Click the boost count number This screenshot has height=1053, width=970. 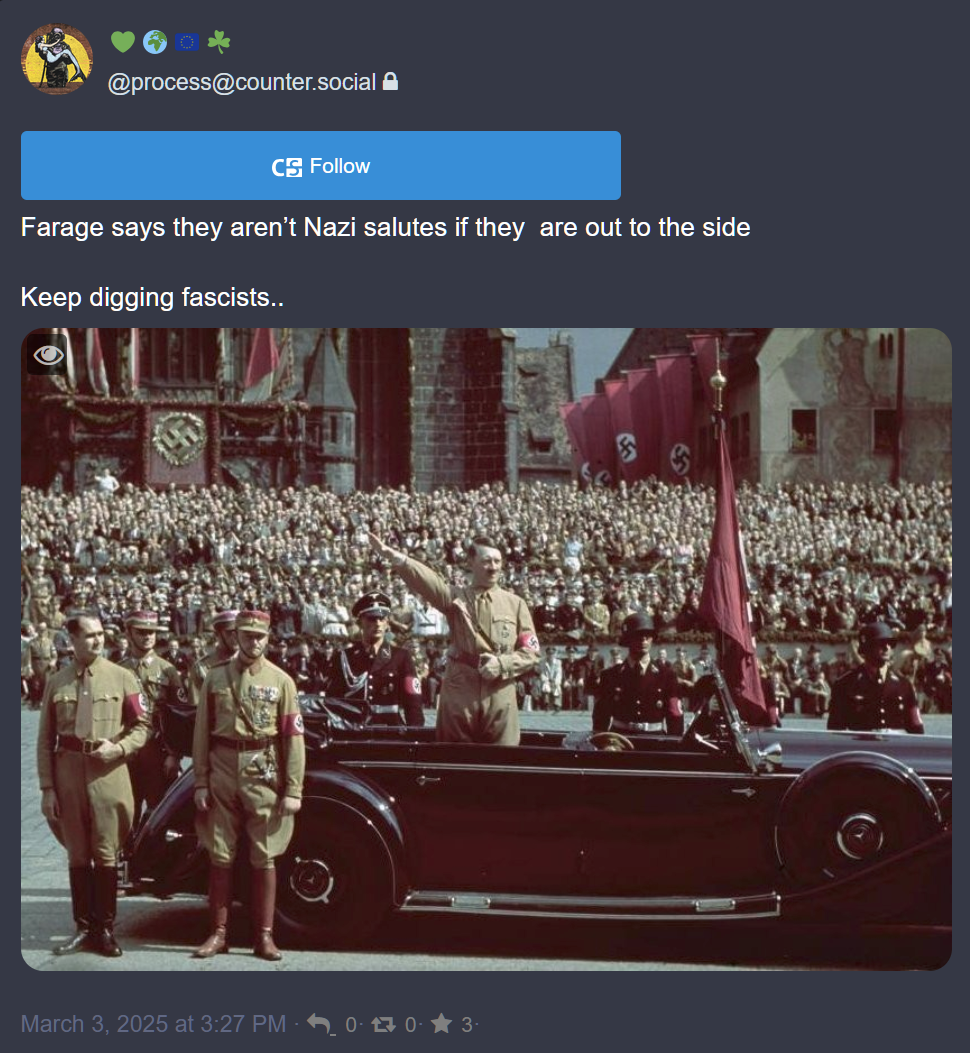point(410,1024)
